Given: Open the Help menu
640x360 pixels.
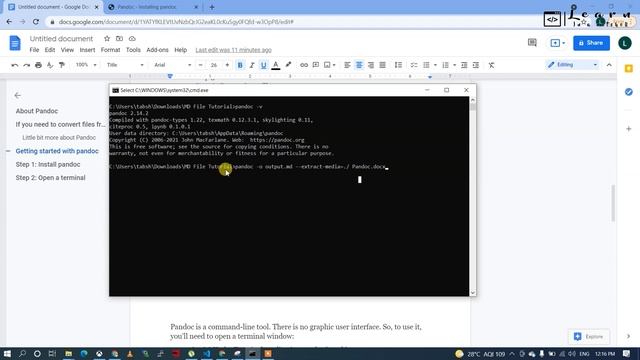Looking at the screenshot, I should coord(180,50).
